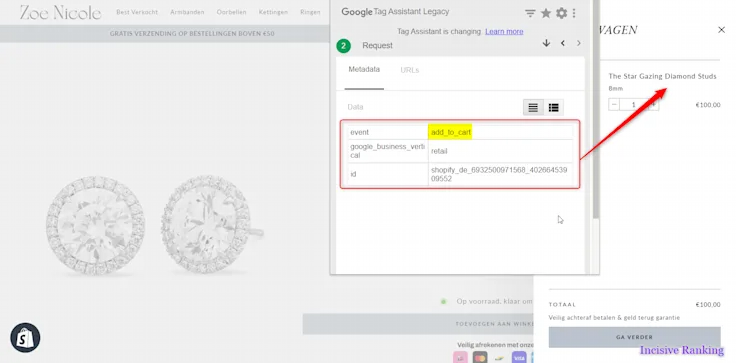Click the Request label in Tag Assistant

pyautogui.click(x=377, y=46)
